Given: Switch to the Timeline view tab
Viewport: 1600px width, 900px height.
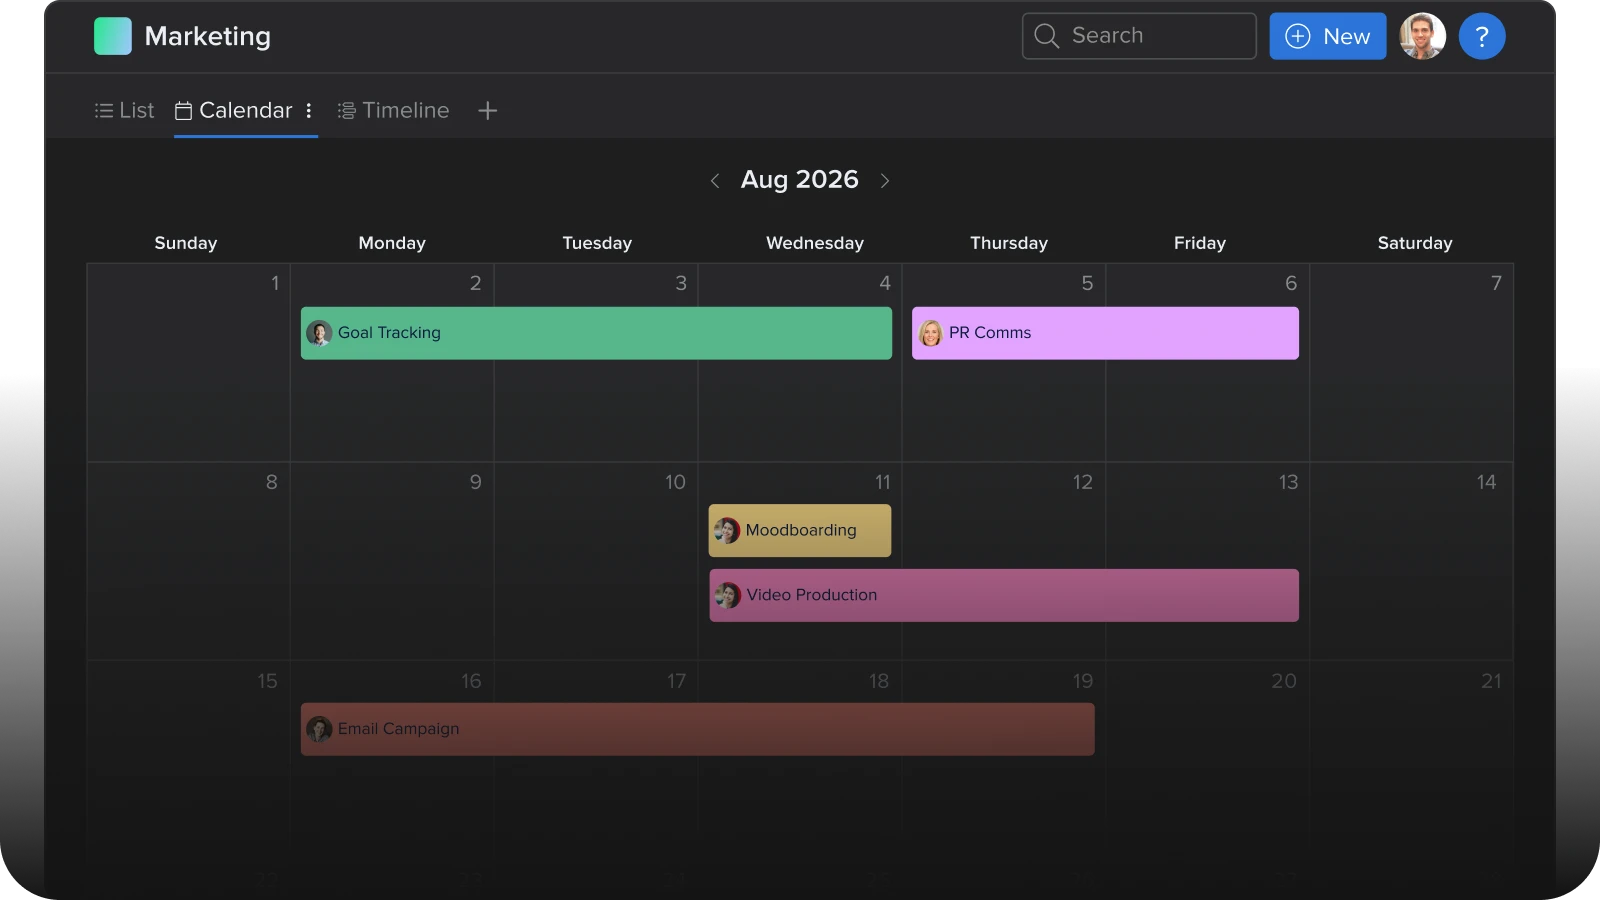Looking at the screenshot, I should [393, 111].
